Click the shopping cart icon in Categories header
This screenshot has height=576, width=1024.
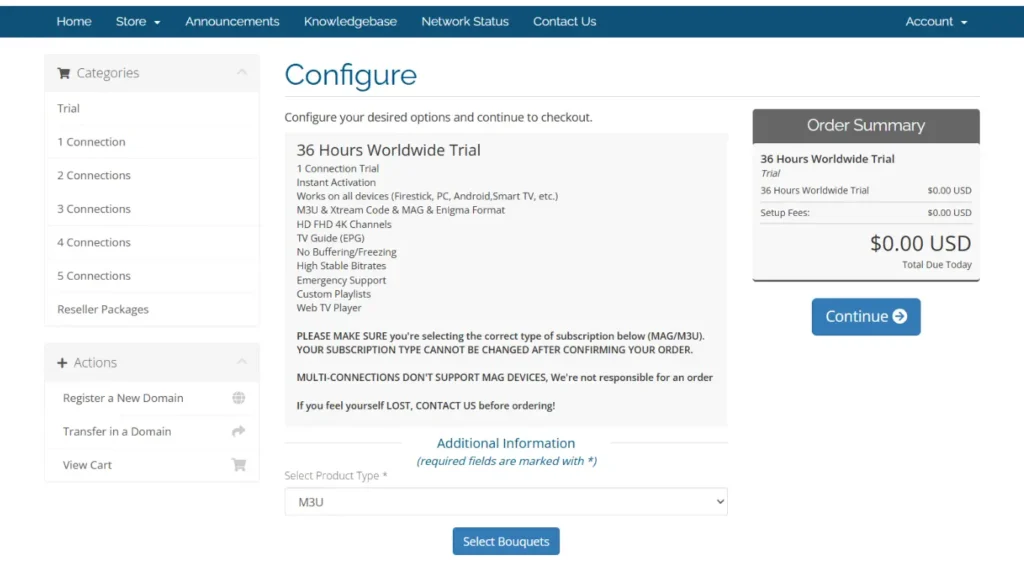click(63, 73)
